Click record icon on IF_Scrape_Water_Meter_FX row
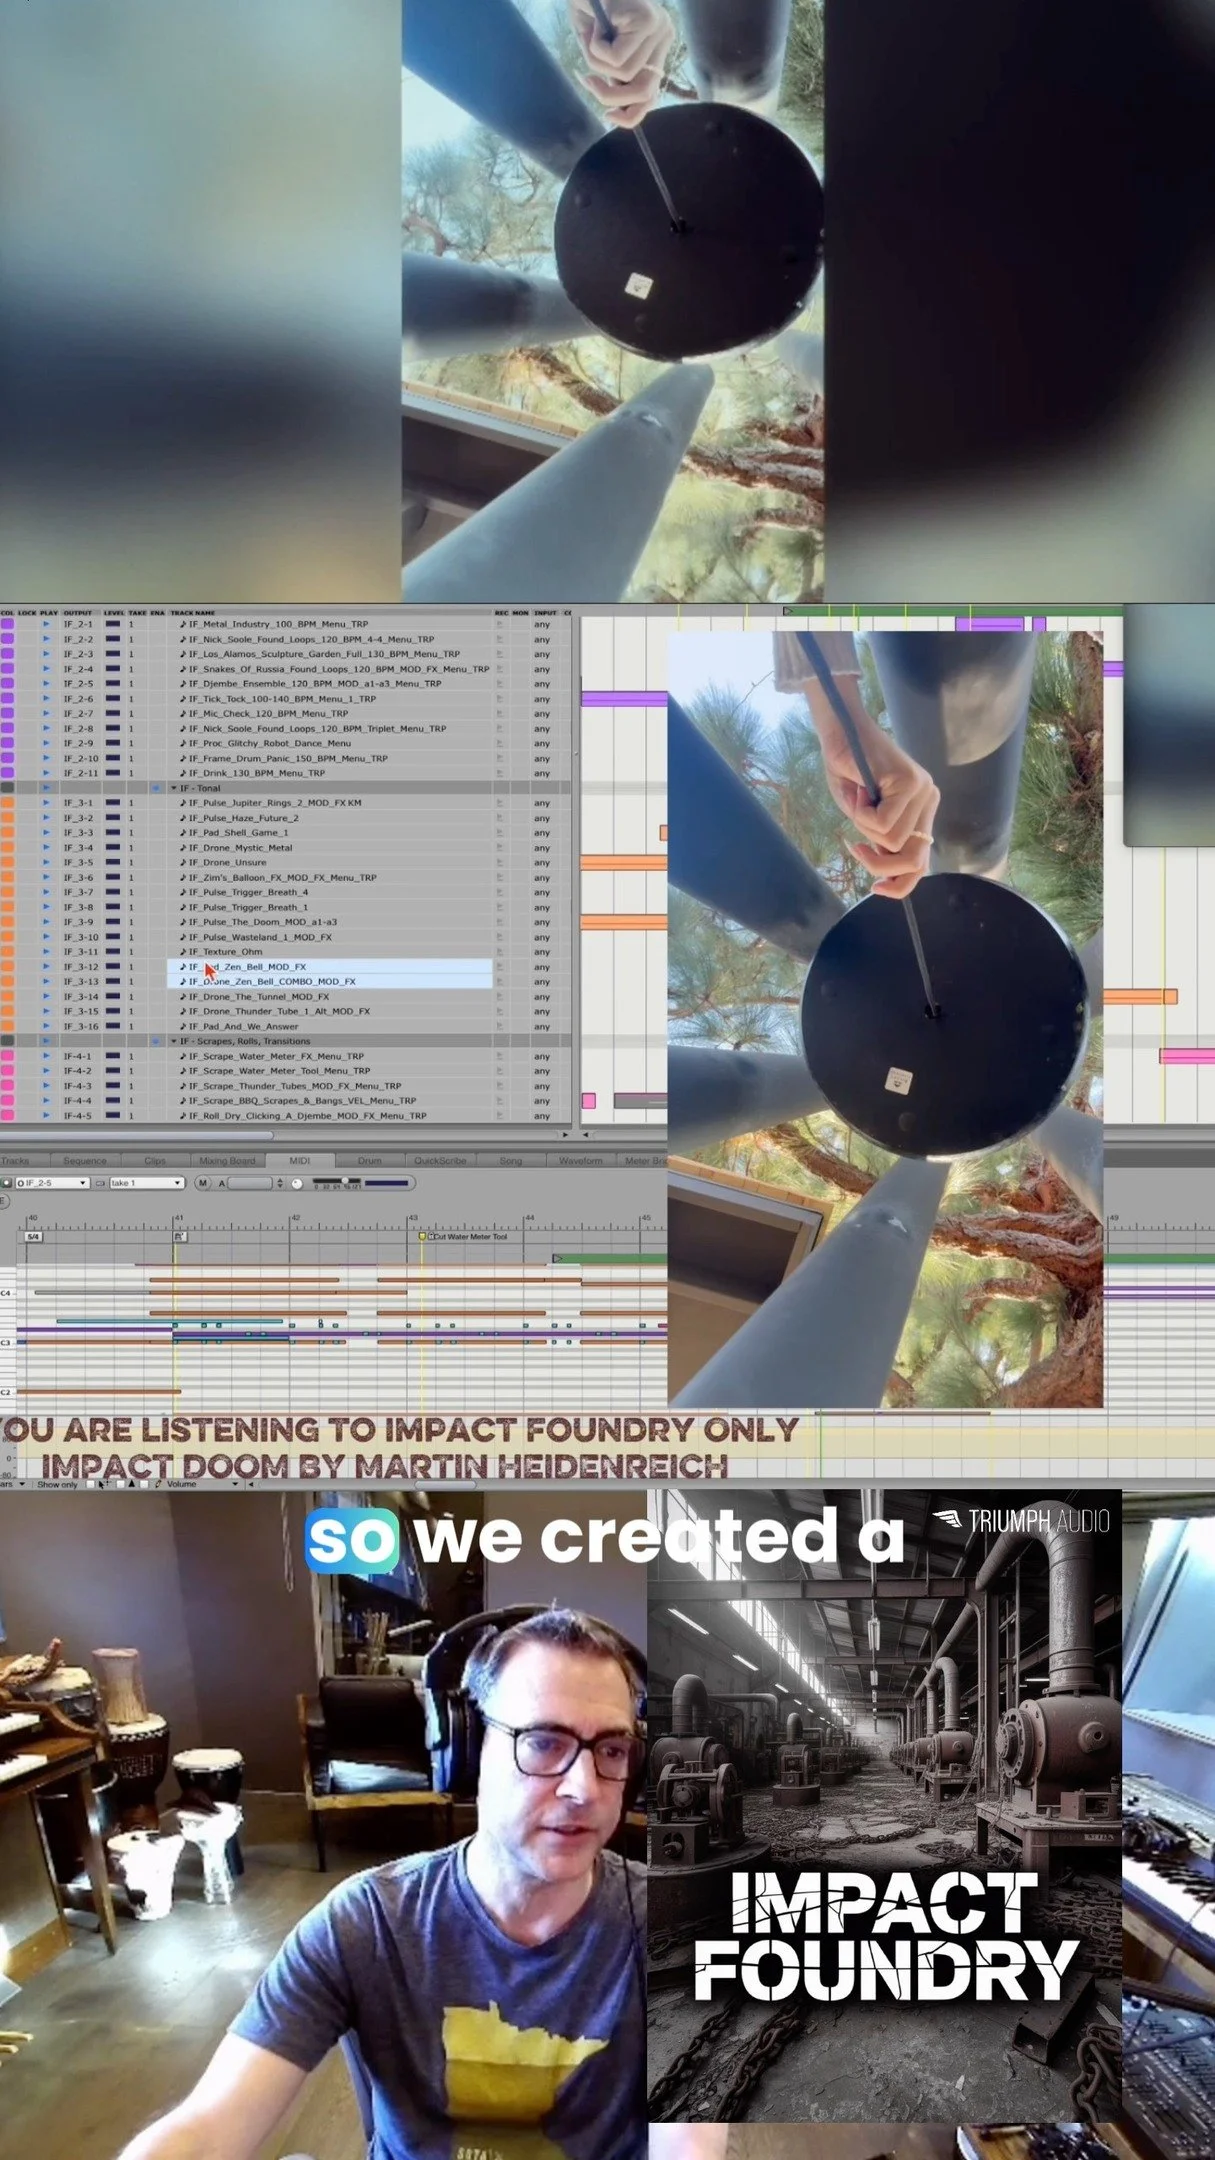Viewport: 1215px width, 2160px height. coord(499,1056)
